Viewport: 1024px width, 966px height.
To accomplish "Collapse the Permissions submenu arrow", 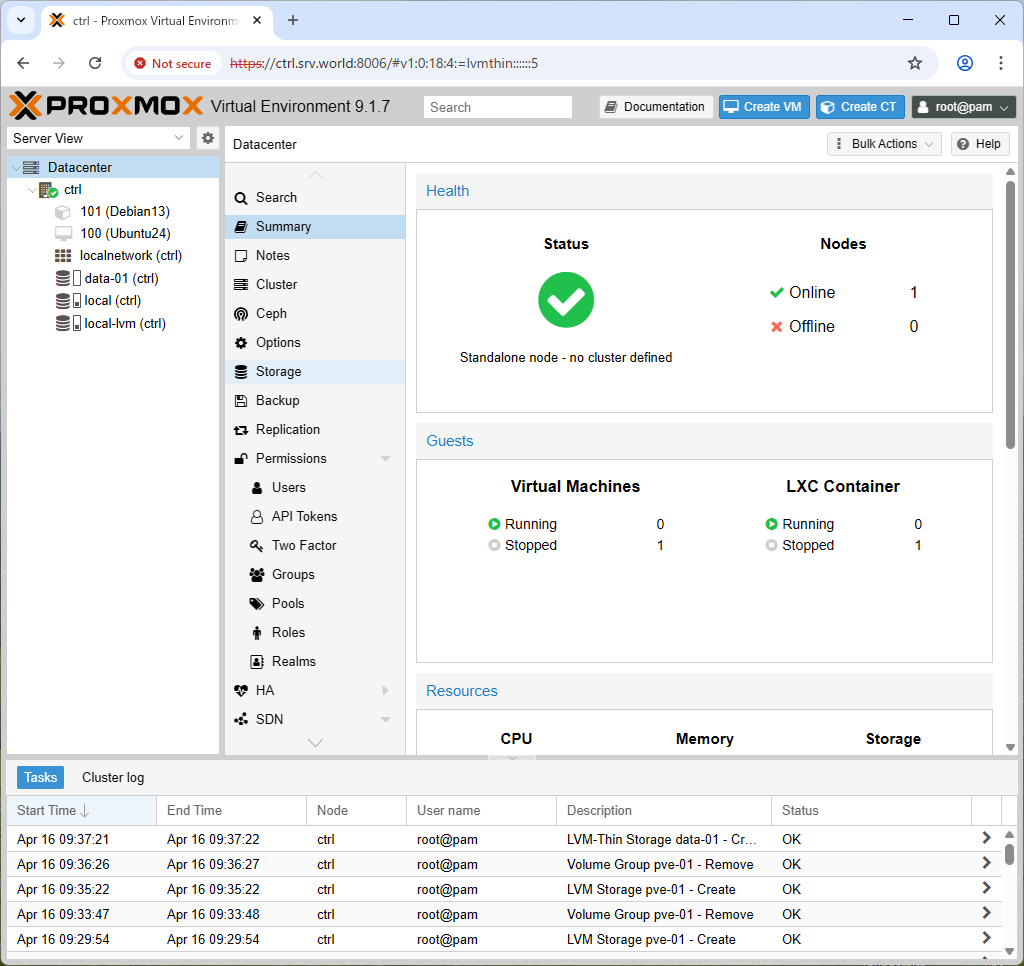I will click(385, 459).
